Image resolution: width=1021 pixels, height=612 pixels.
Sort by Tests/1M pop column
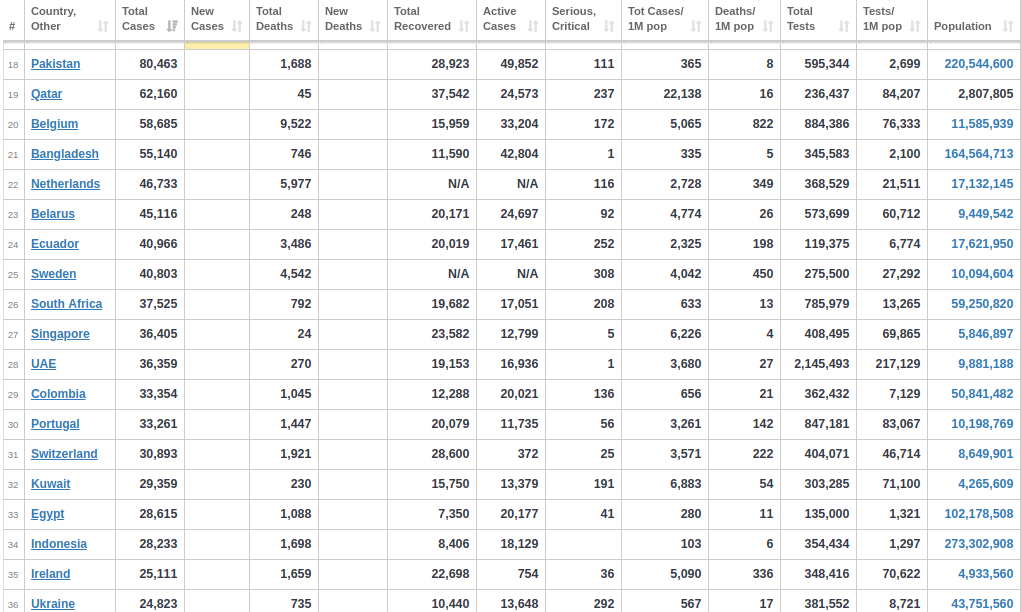892,20
